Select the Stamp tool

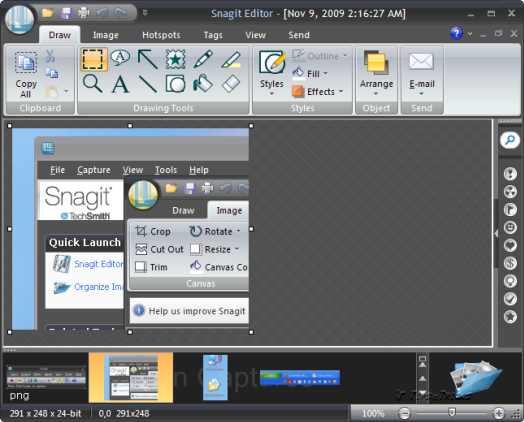point(175,59)
